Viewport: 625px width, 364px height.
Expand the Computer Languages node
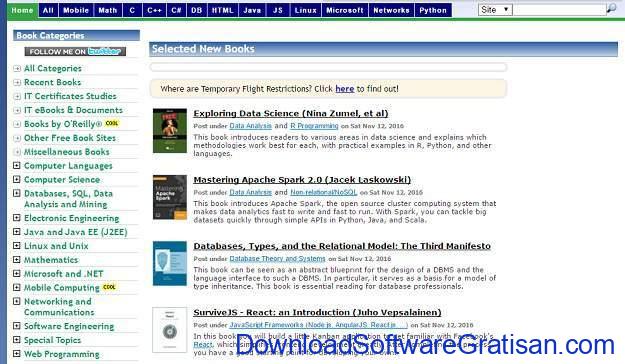click(x=17, y=165)
